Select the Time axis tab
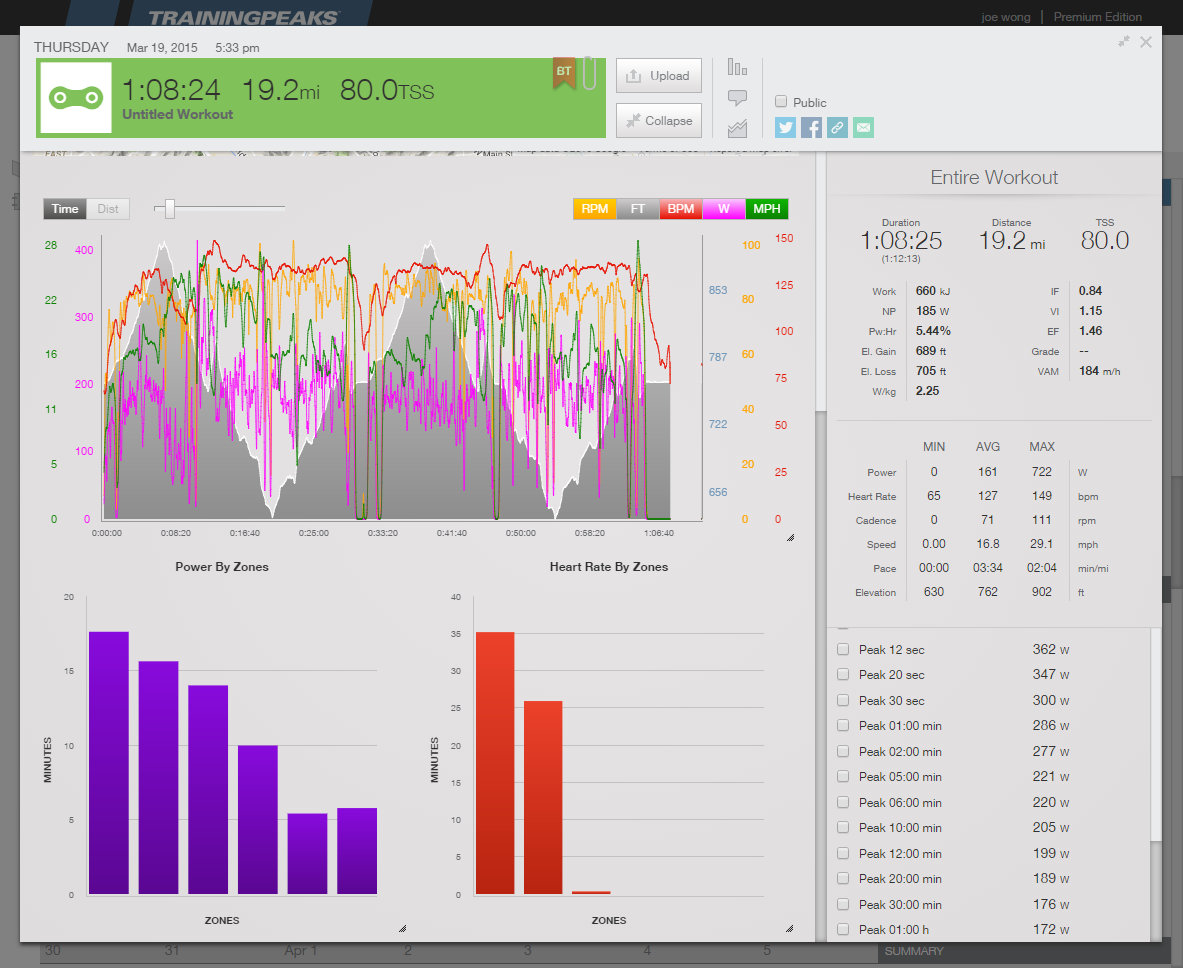Screen dimensions: 1183x968 click(x=65, y=209)
